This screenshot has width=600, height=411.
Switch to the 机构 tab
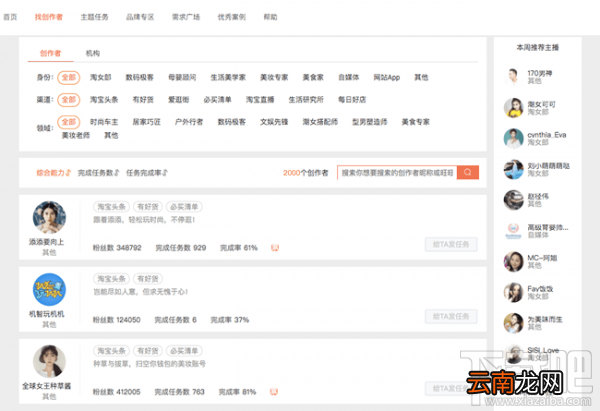pos(93,53)
